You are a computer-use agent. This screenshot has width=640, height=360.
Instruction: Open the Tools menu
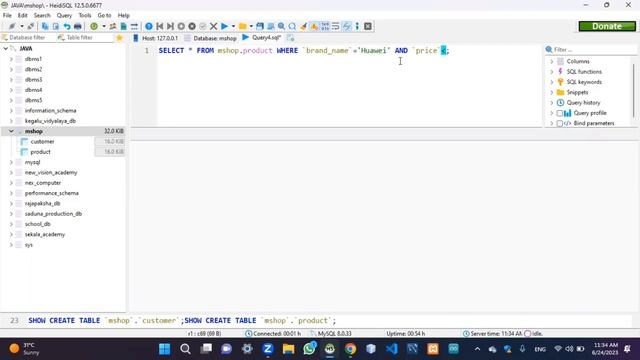click(x=85, y=16)
